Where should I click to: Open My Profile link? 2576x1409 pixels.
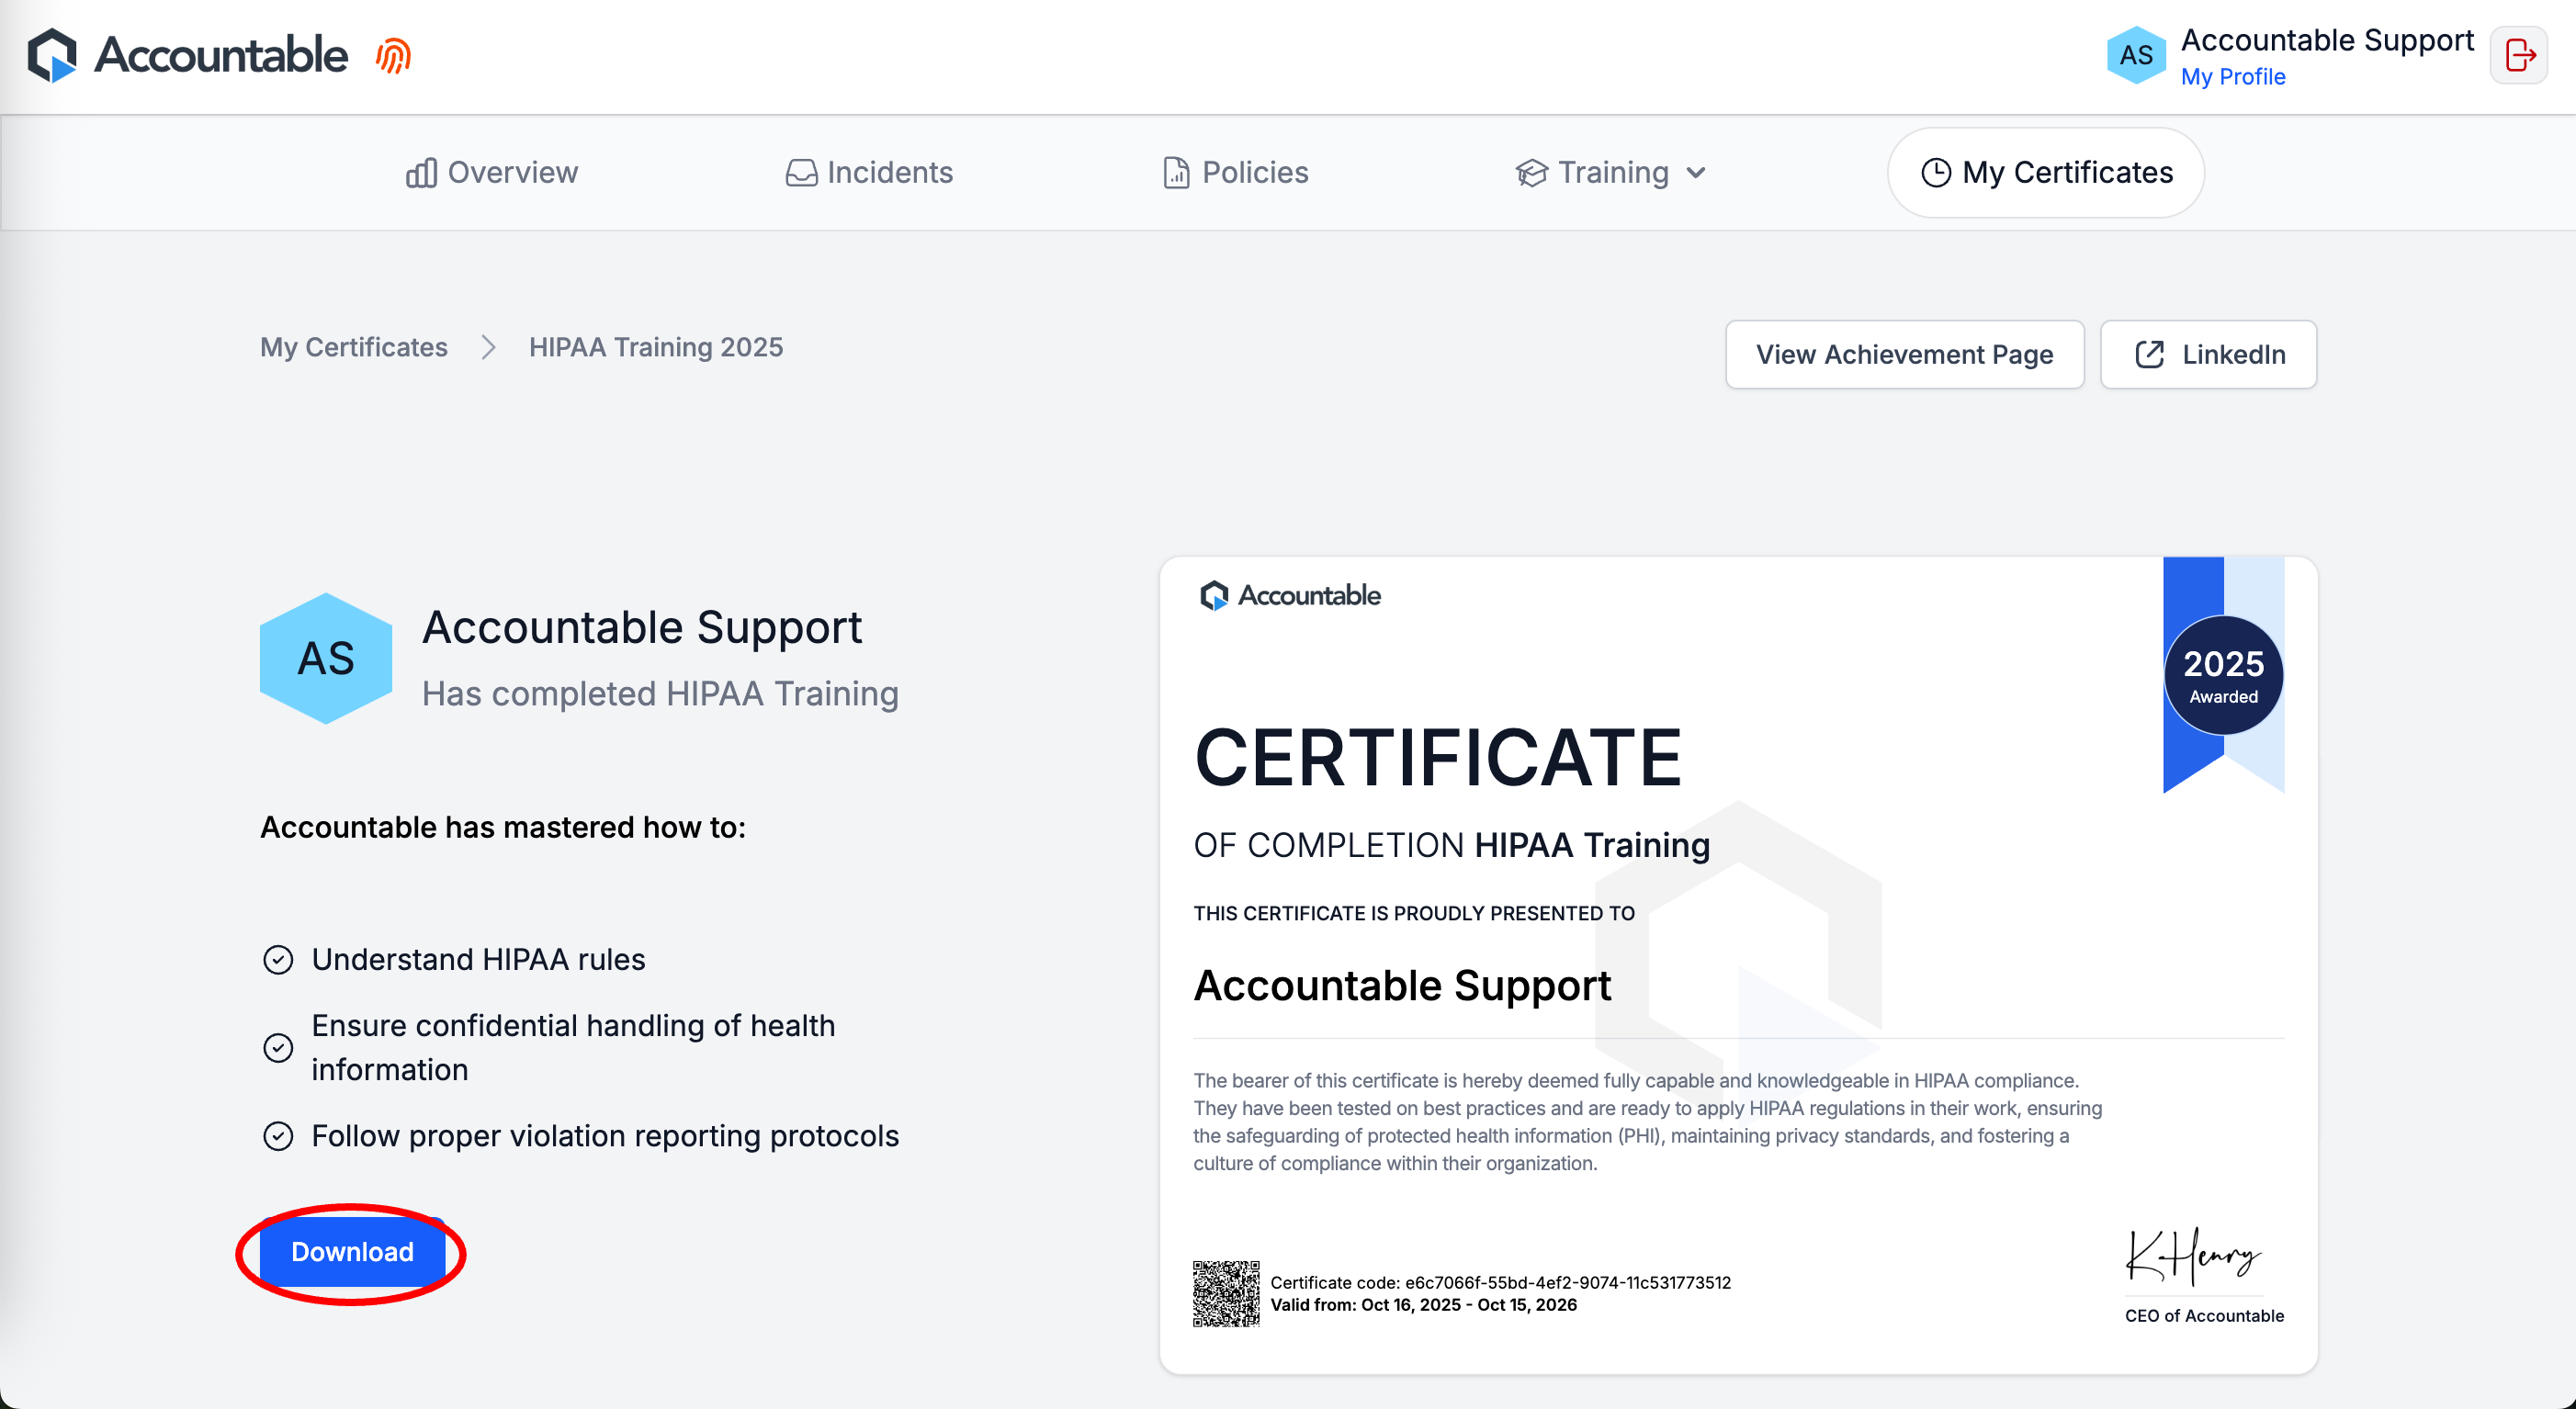tap(2232, 77)
